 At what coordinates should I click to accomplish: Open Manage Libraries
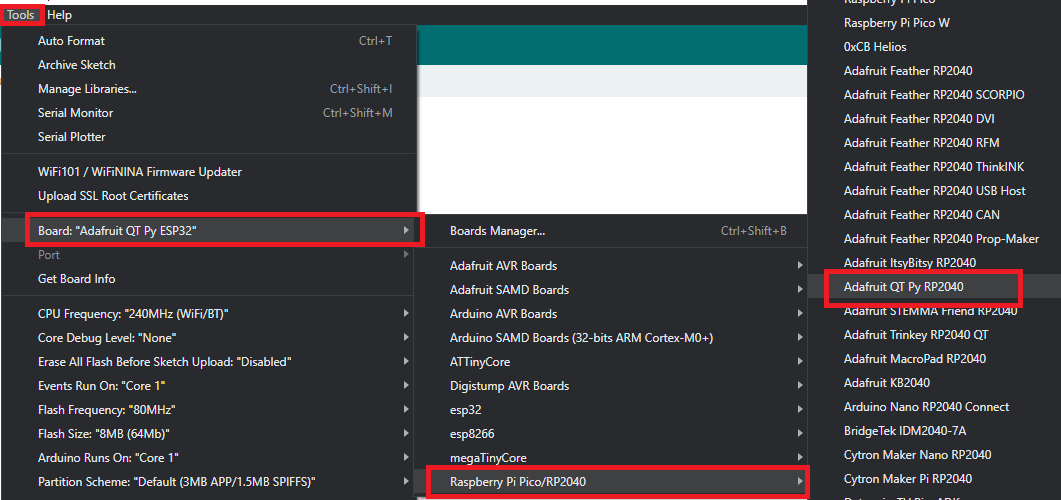87,89
